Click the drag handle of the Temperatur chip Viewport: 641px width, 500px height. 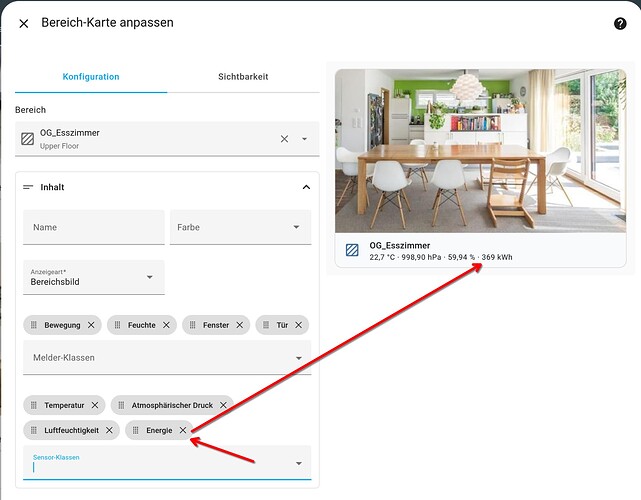tap(34, 405)
